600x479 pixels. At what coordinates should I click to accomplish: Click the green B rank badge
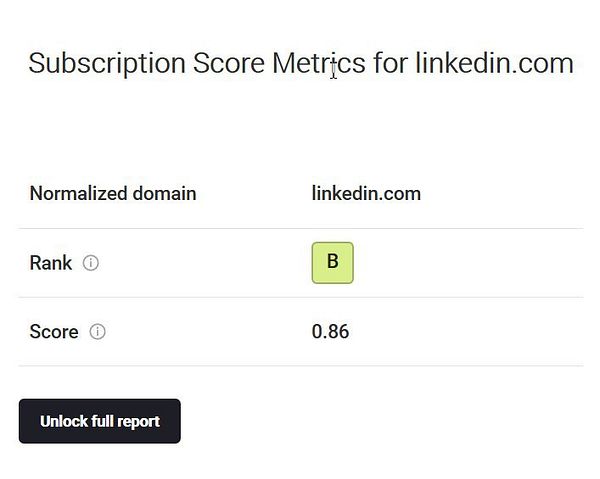(x=332, y=263)
